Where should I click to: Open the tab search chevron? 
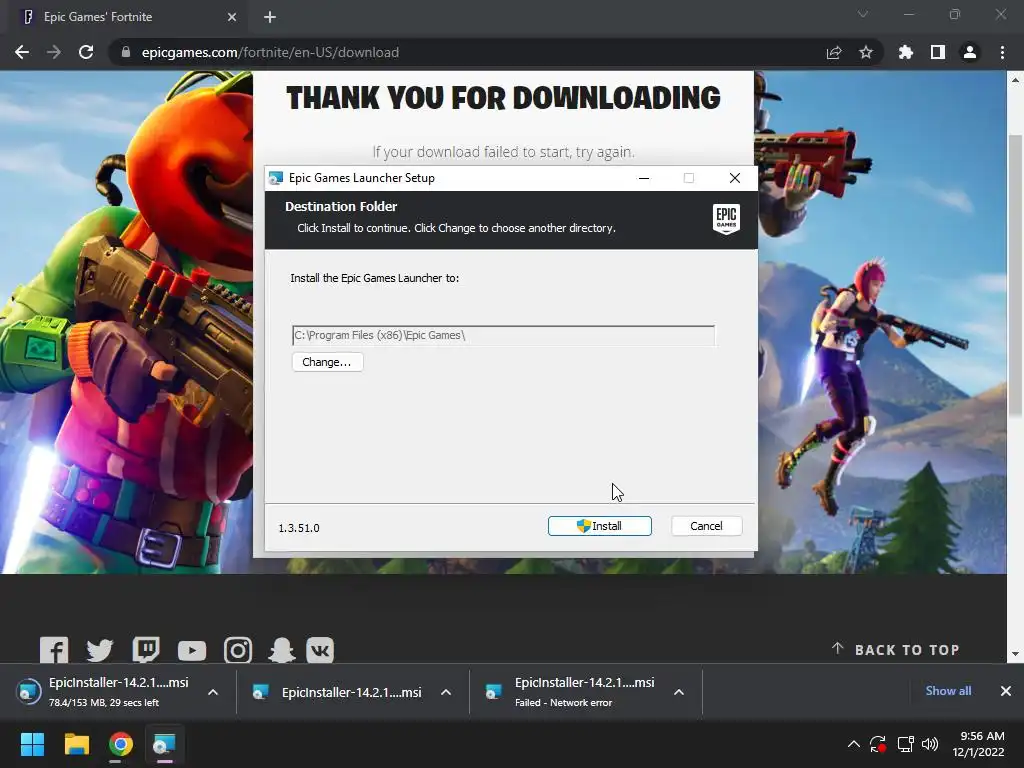click(863, 14)
